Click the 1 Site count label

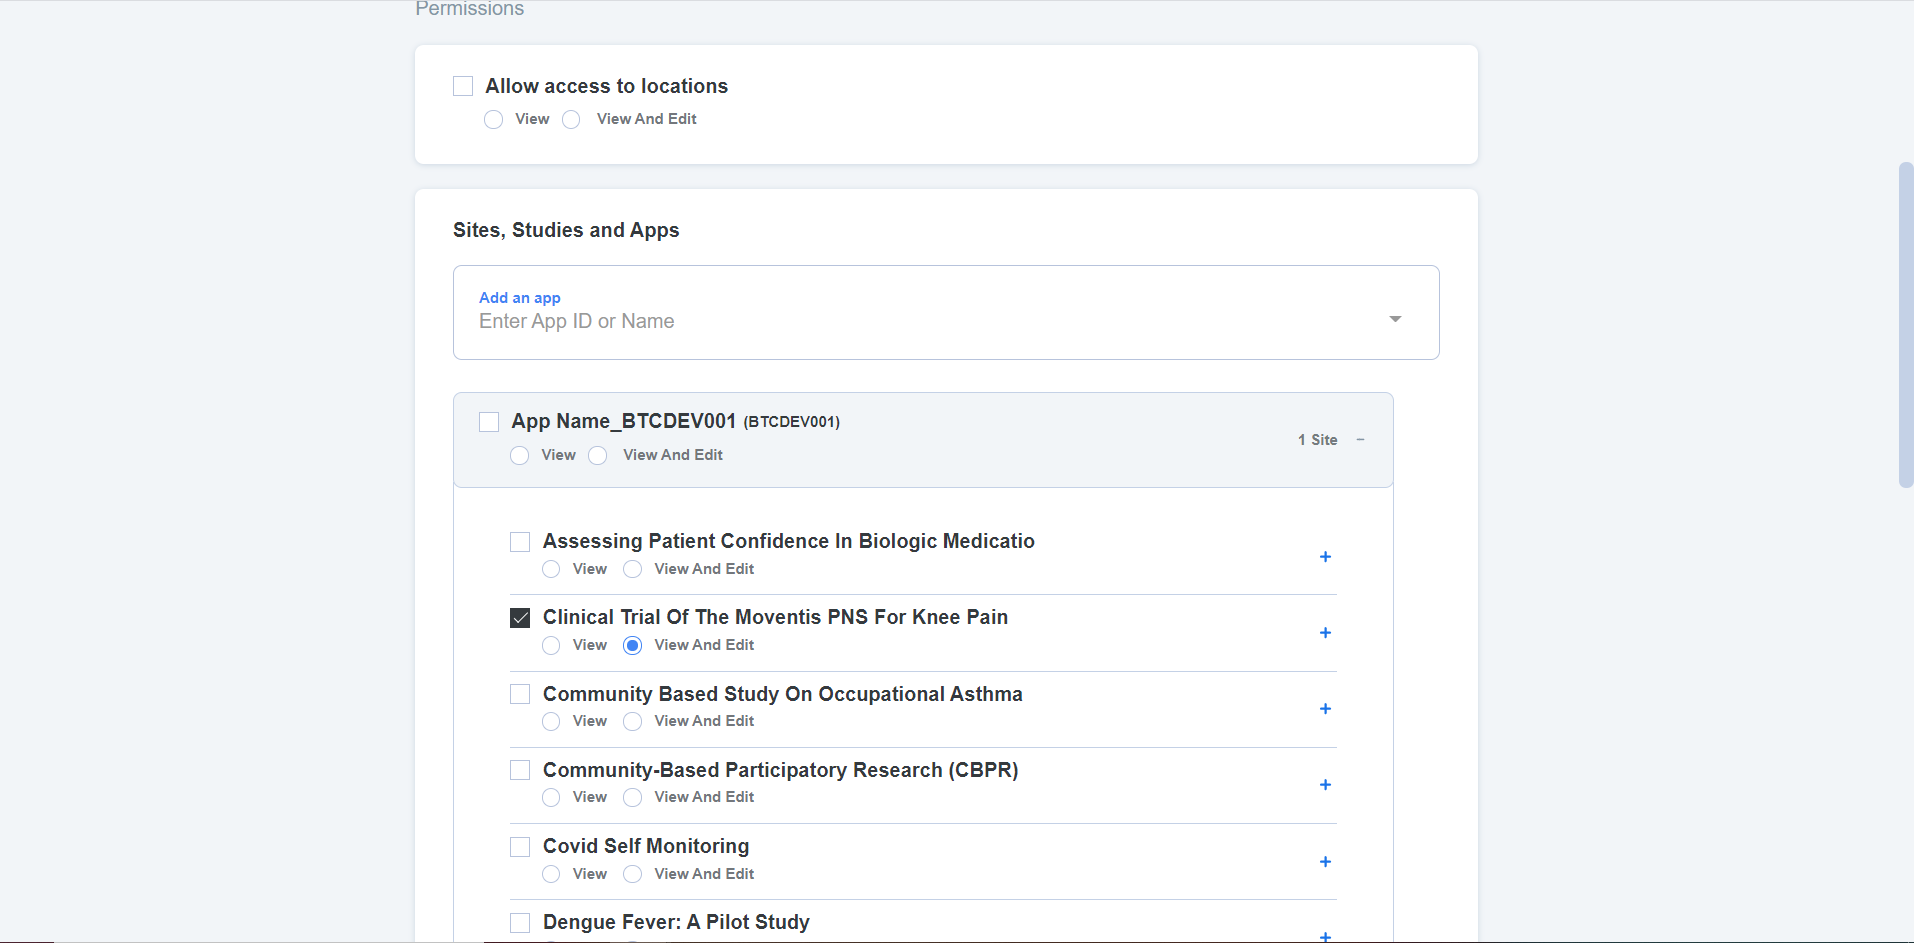pos(1317,440)
